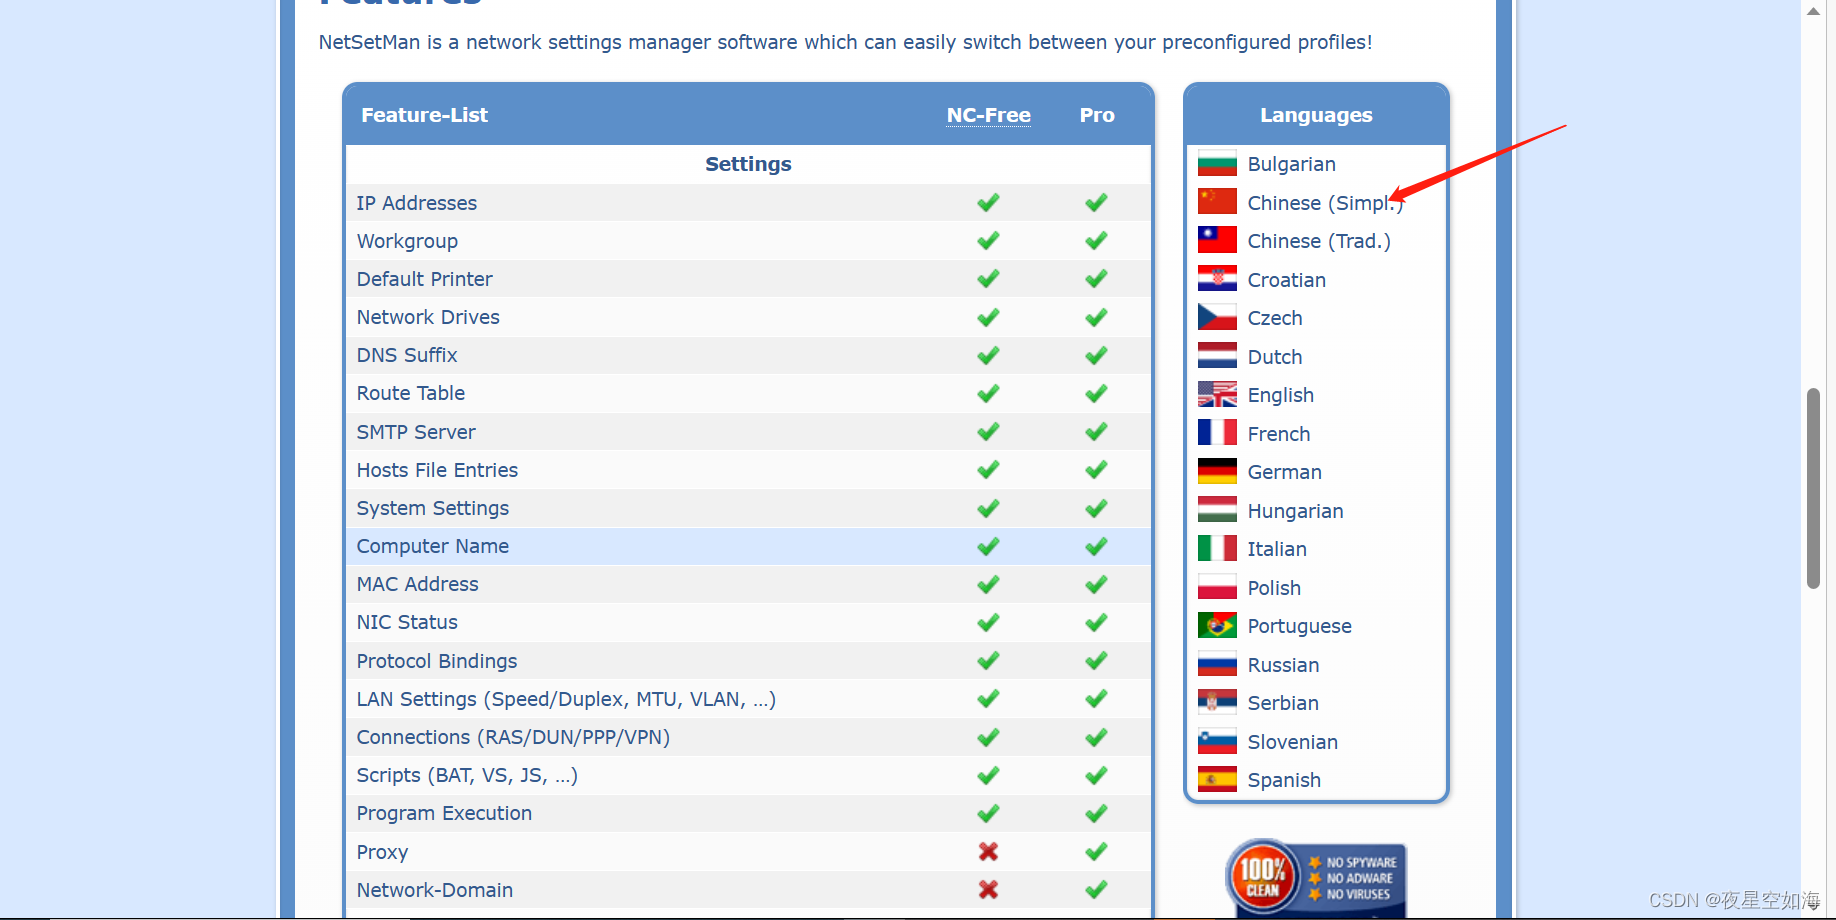Select the German language link
Image resolution: width=1836 pixels, height=920 pixels.
(1284, 472)
